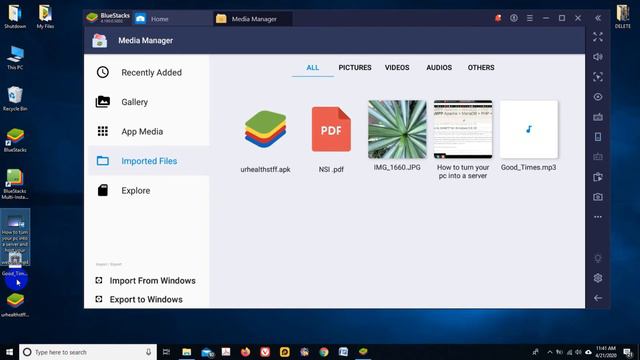Switch to the PICTURES filter tab
The width and height of the screenshot is (640, 360).
tap(355, 68)
